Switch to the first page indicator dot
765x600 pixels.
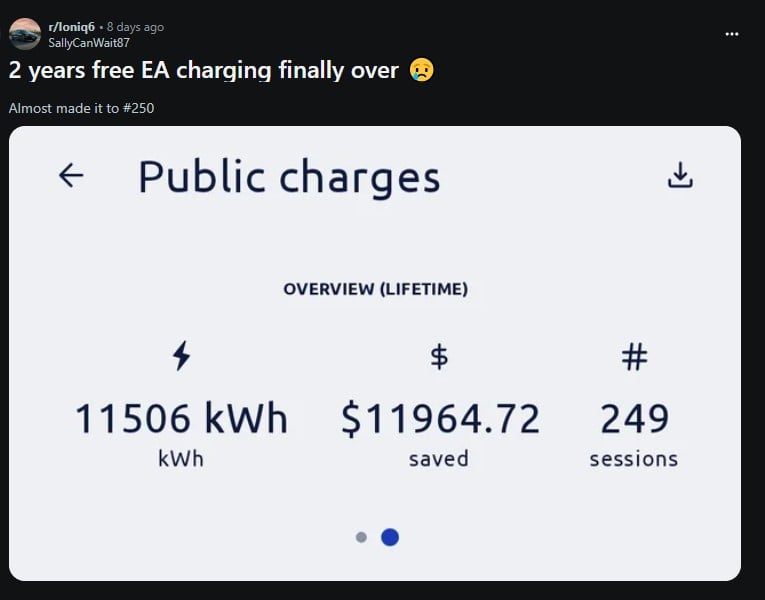361,538
